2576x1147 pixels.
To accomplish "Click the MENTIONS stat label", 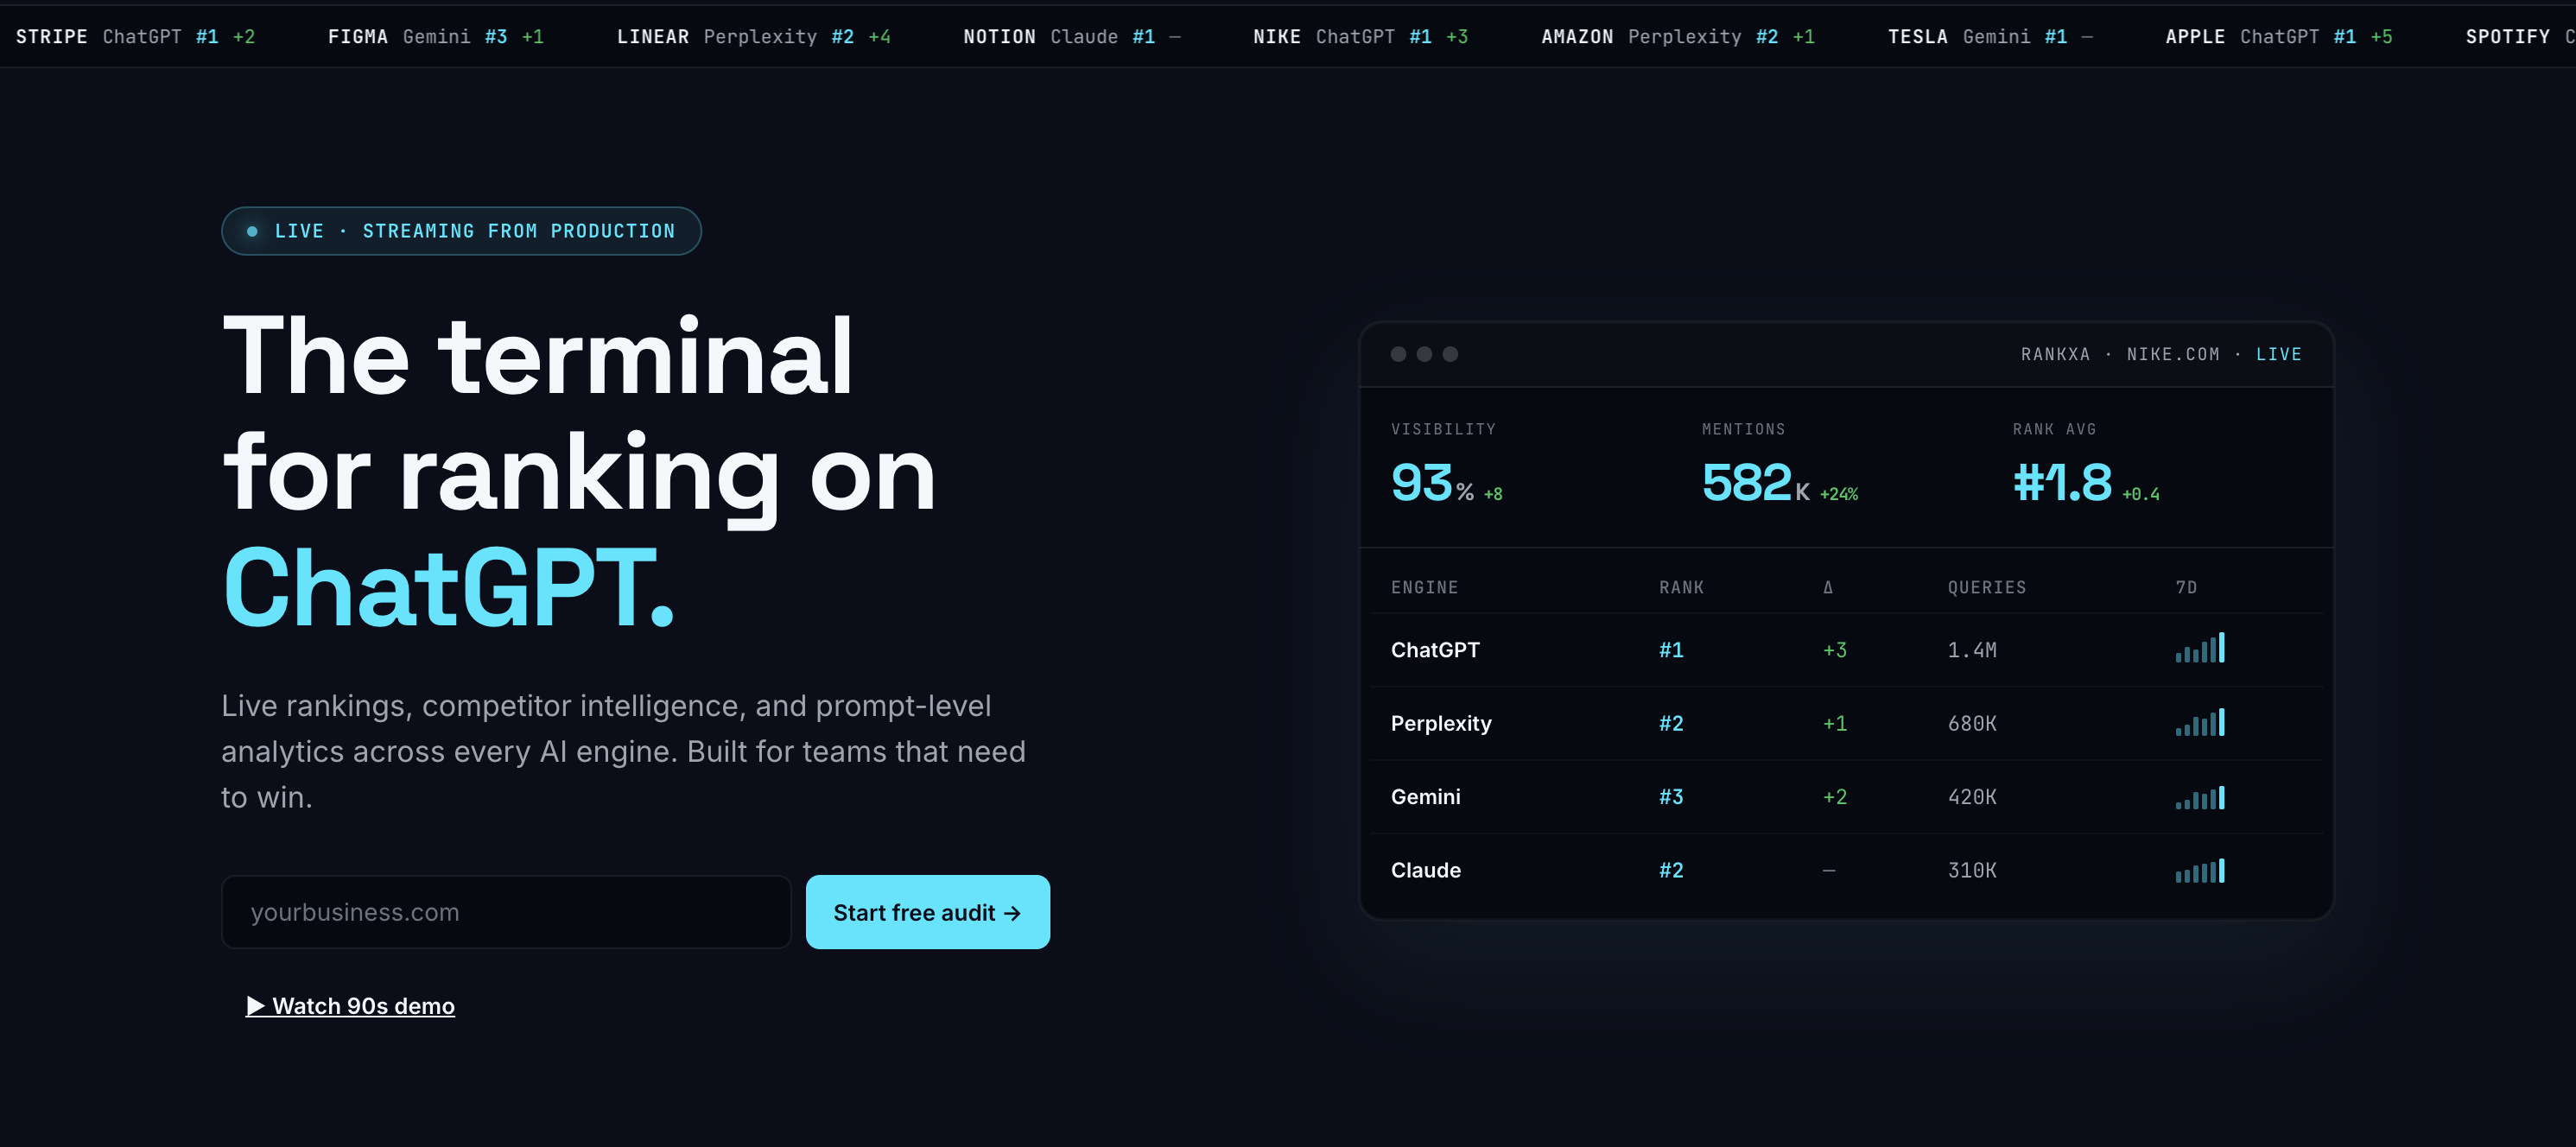I will click(1743, 429).
